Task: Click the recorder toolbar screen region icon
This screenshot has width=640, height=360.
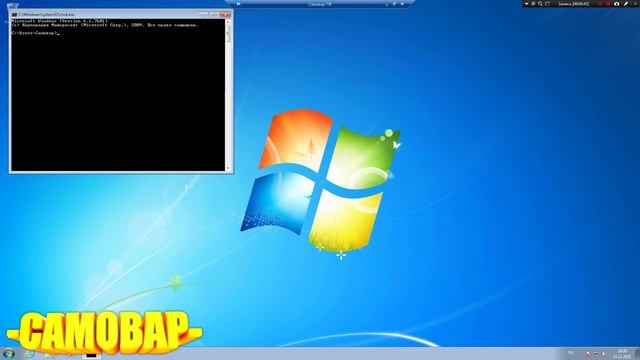Action: 548,4
